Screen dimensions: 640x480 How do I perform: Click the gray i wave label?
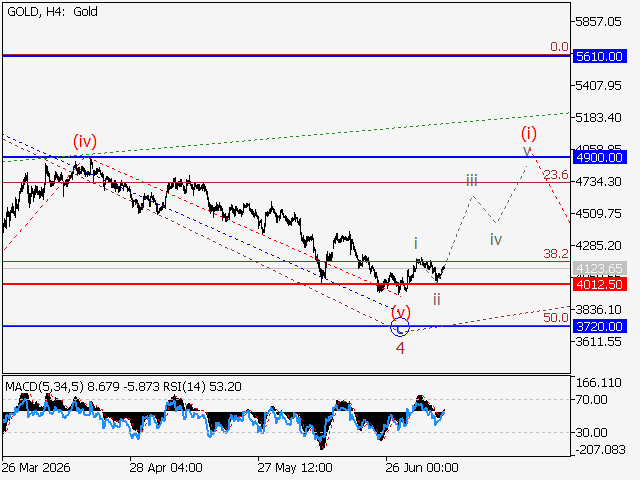[416, 243]
